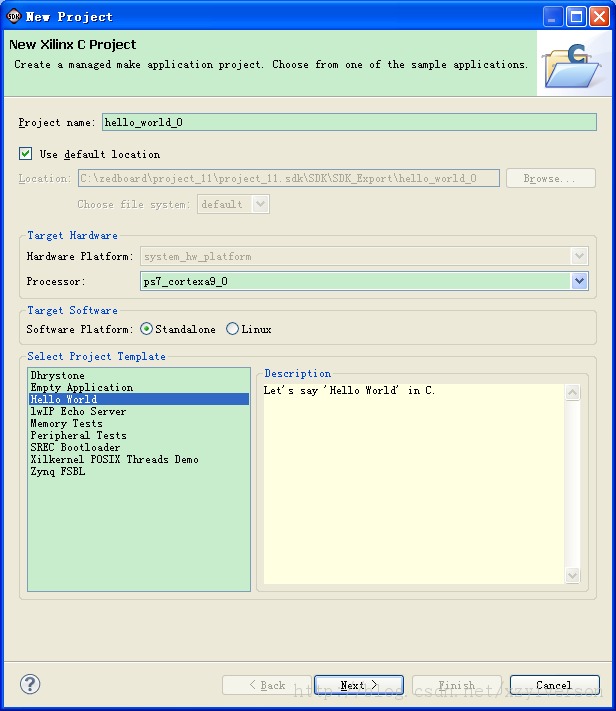Select Xilkernel POSIX Threads Demo template
The width and height of the screenshot is (616, 711).
click(x=138, y=459)
